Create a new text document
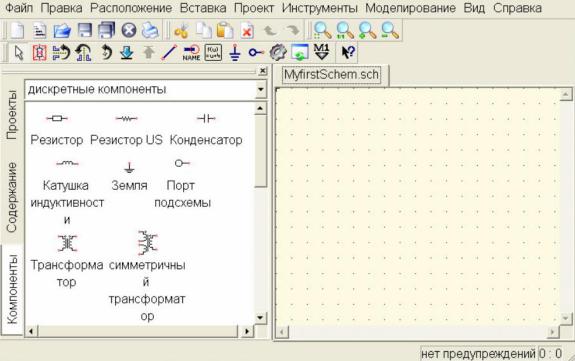 [39, 30]
